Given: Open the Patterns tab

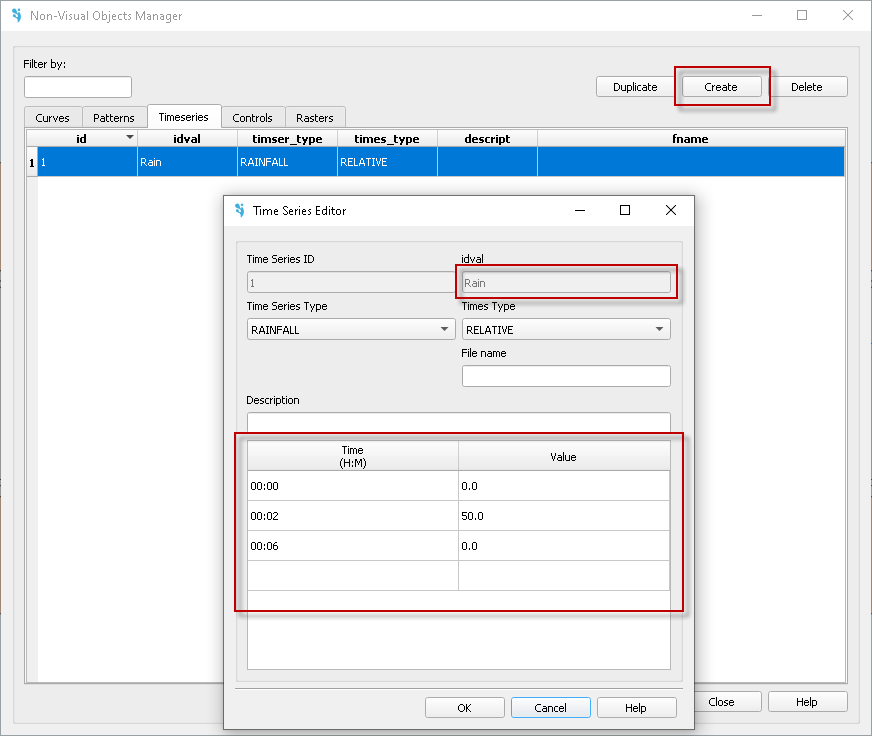Looking at the screenshot, I should pyautogui.click(x=114, y=118).
